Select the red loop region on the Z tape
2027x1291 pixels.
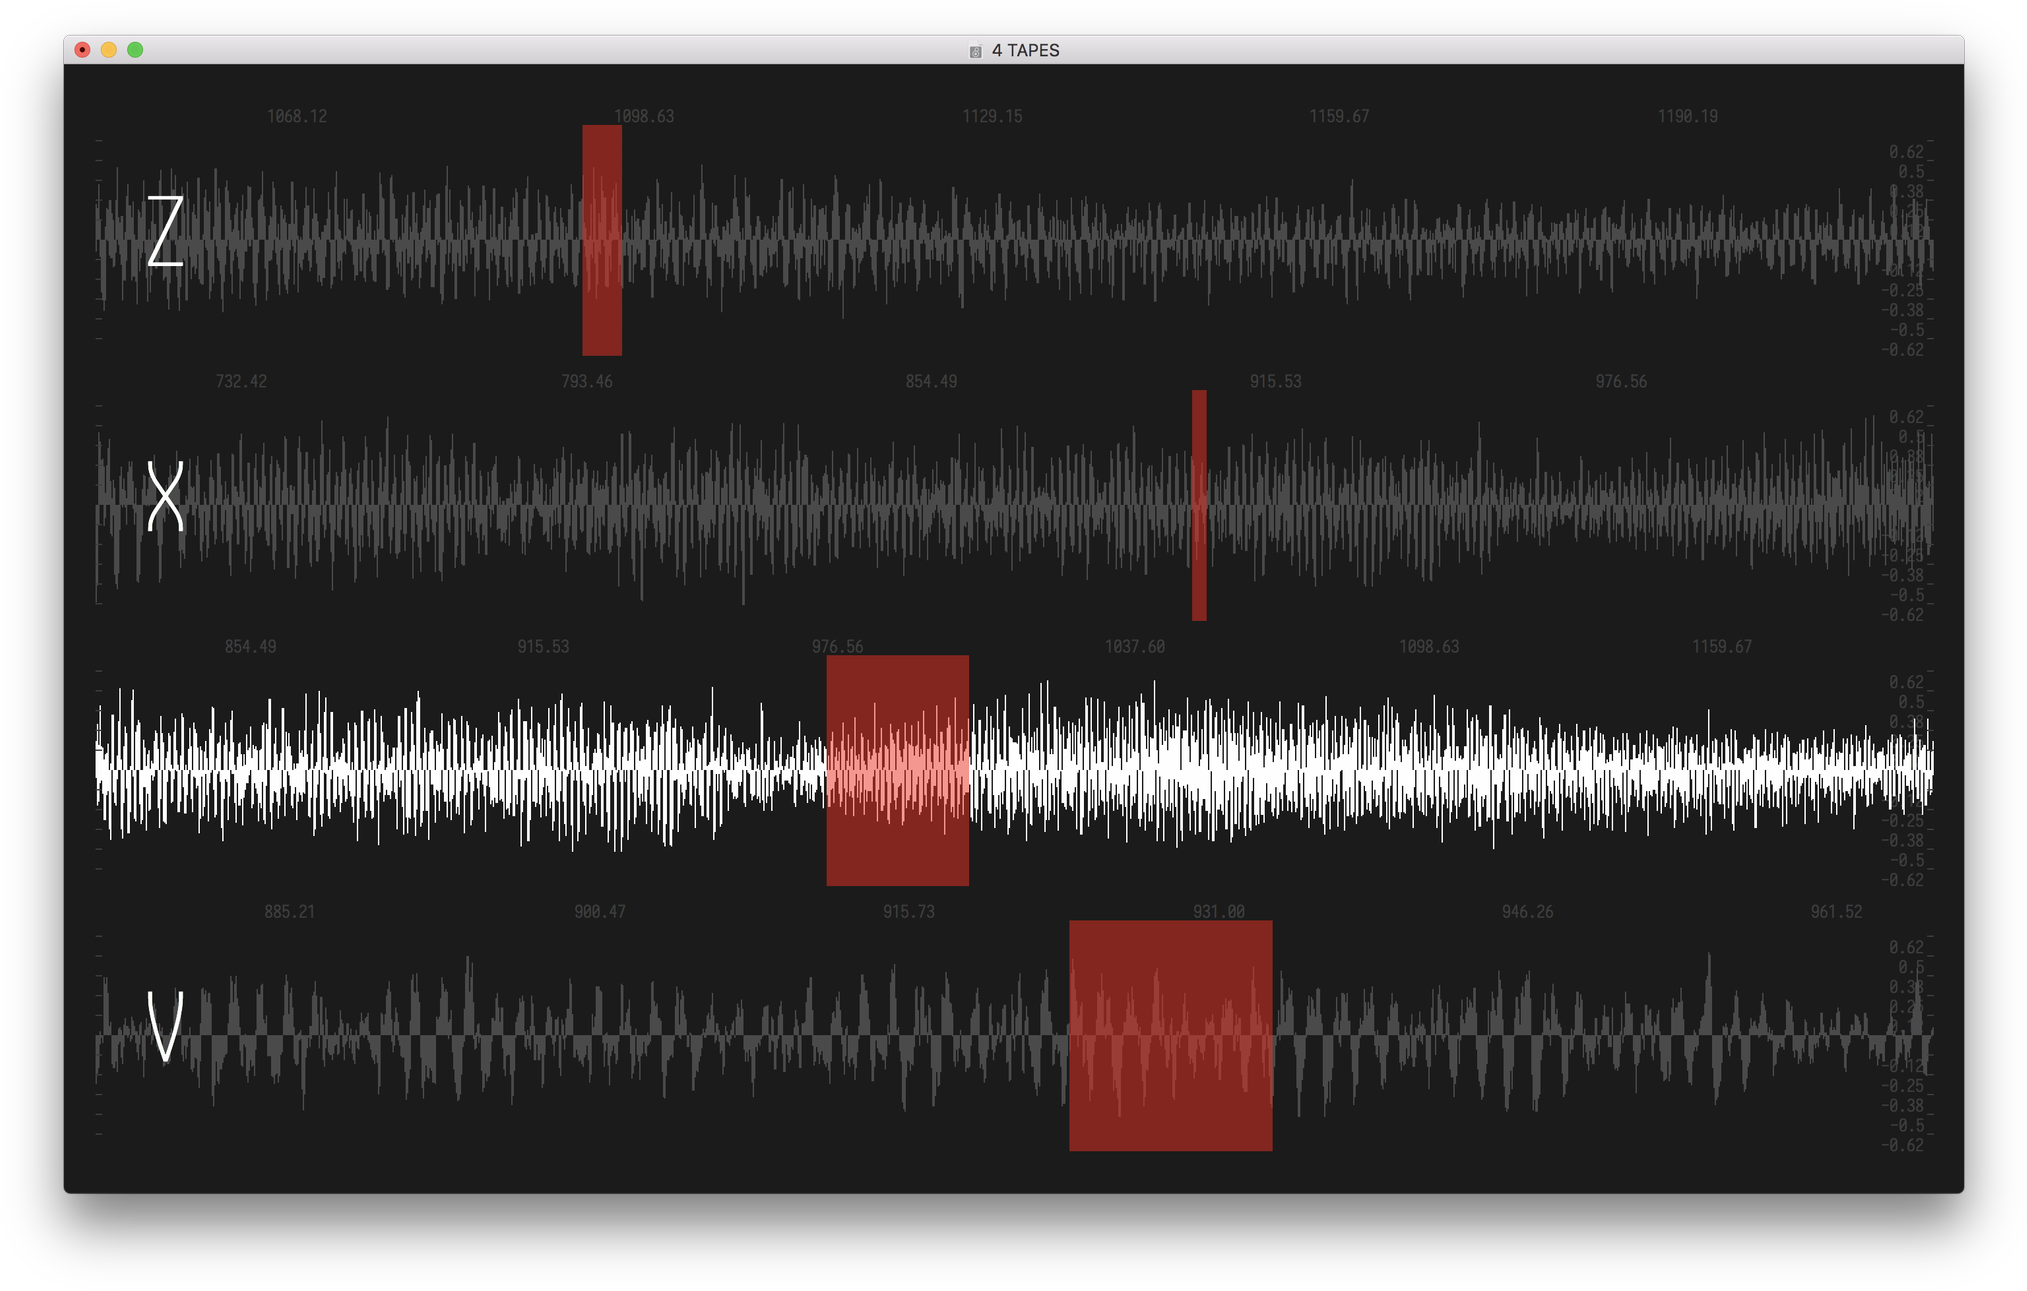[x=602, y=240]
